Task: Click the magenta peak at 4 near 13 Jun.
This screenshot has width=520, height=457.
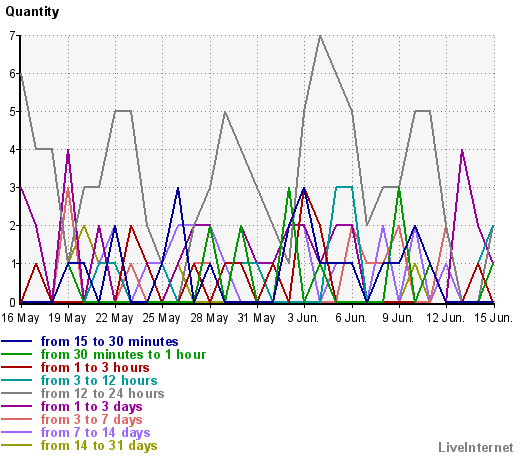Action: 462,150
